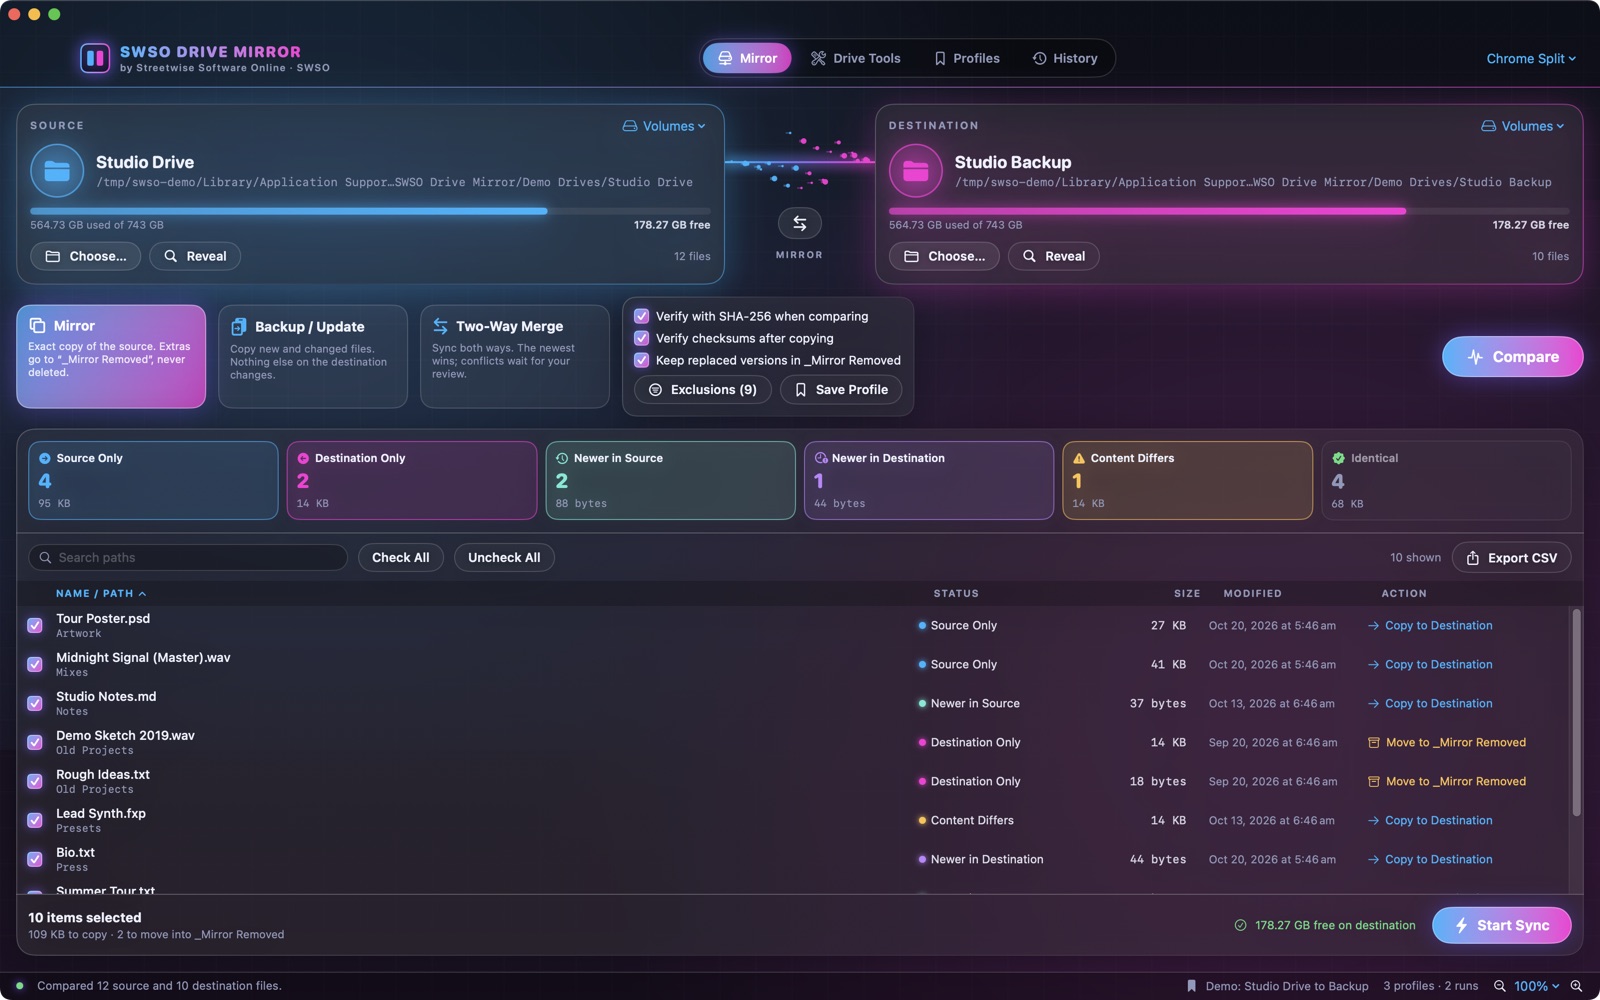
Task: Click the Newer in Source clock icon
Action: coord(562,458)
